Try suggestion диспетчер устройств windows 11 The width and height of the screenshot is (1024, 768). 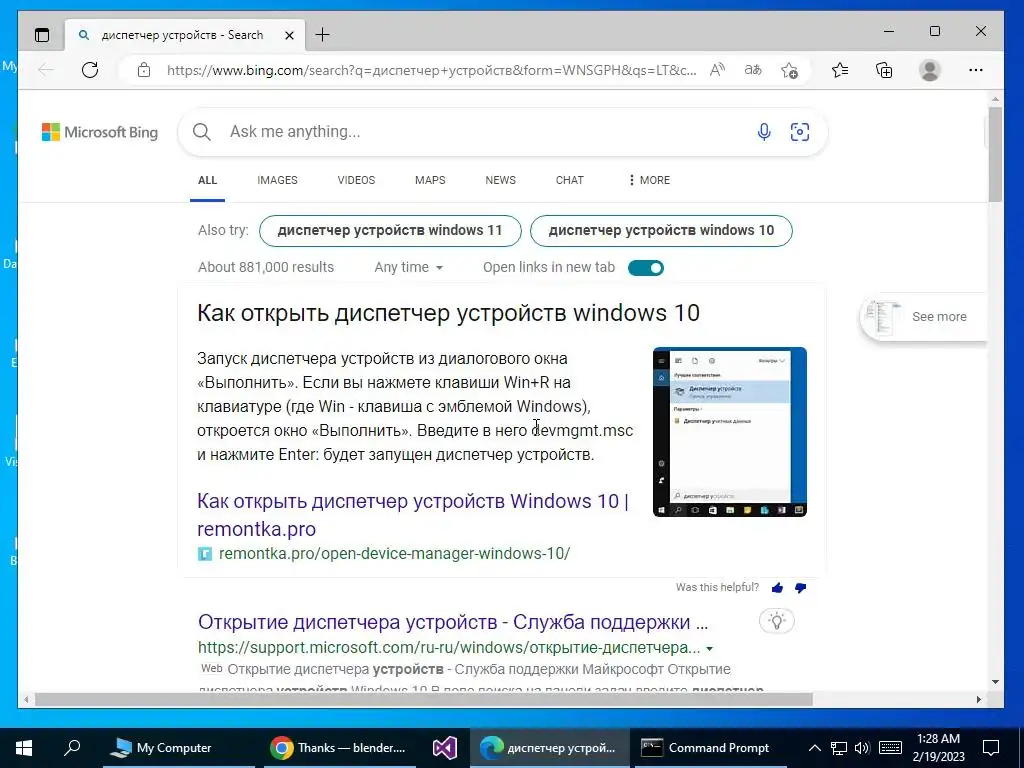(x=390, y=231)
